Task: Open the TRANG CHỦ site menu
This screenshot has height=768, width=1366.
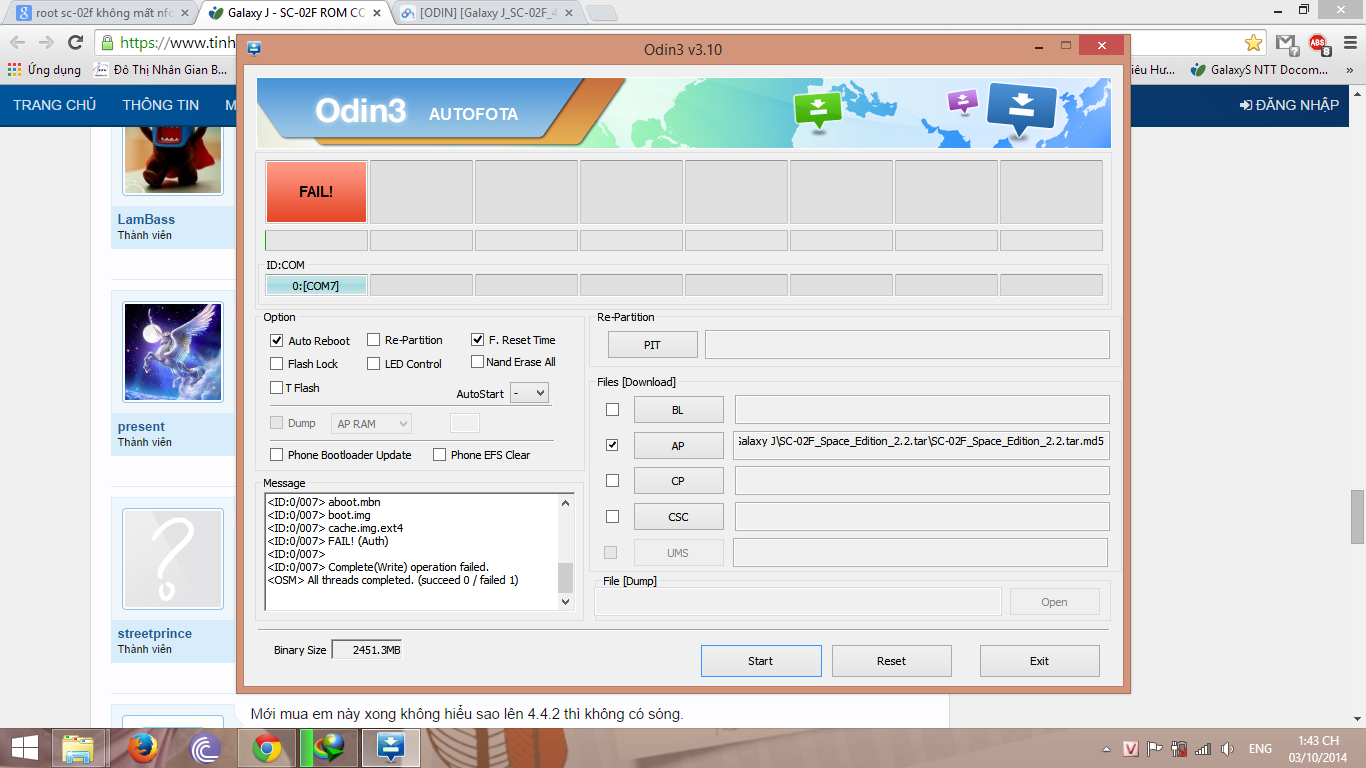Action: coord(55,105)
